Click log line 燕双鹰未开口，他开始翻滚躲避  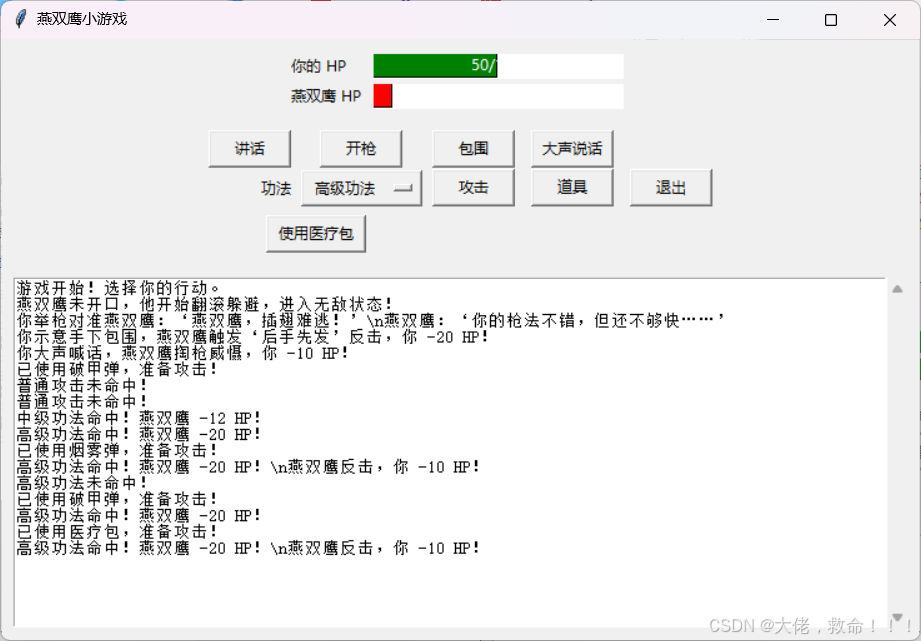coord(204,304)
